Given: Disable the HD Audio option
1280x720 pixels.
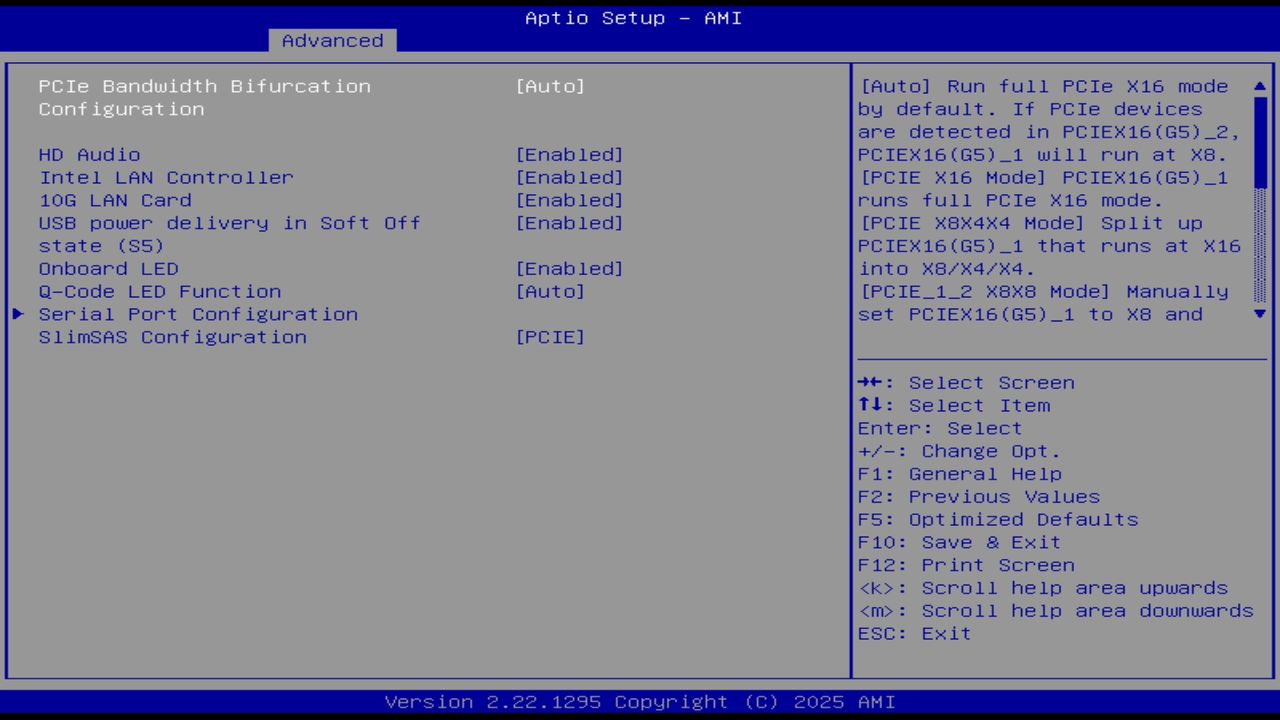Looking at the screenshot, I should (x=570, y=154).
